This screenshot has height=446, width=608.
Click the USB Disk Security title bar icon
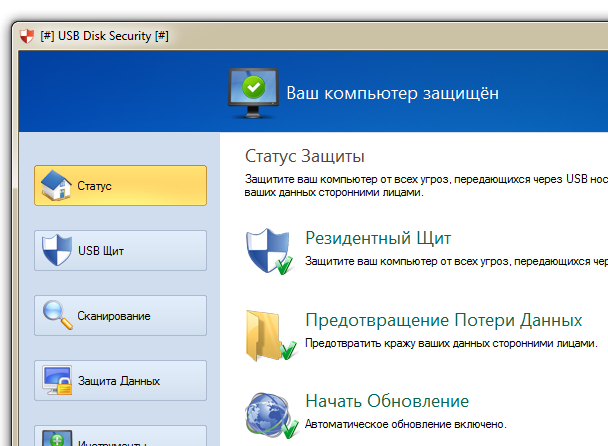click(x=27, y=36)
